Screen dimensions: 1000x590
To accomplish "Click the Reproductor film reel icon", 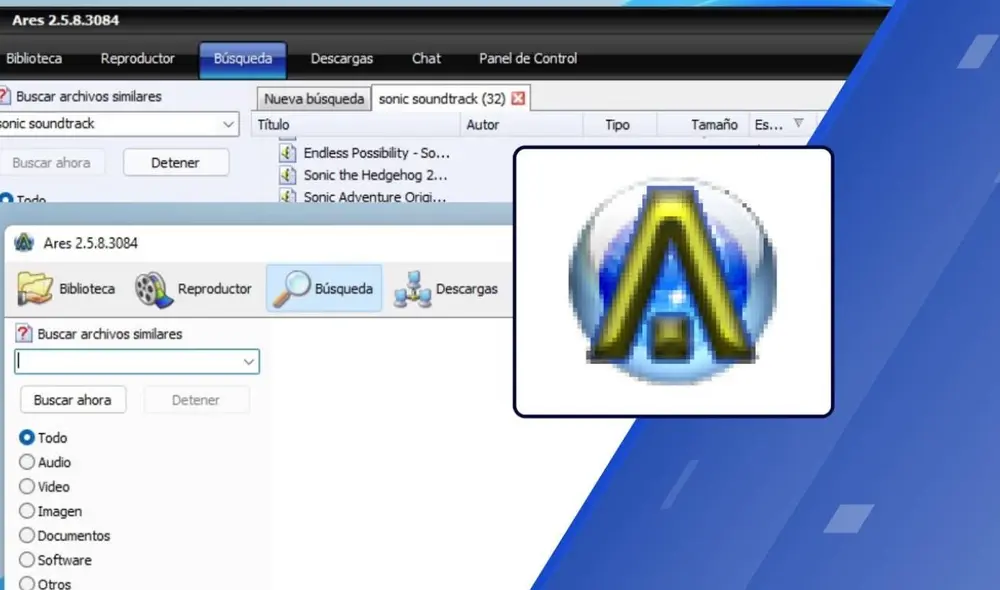I will pyautogui.click(x=153, y=288).
